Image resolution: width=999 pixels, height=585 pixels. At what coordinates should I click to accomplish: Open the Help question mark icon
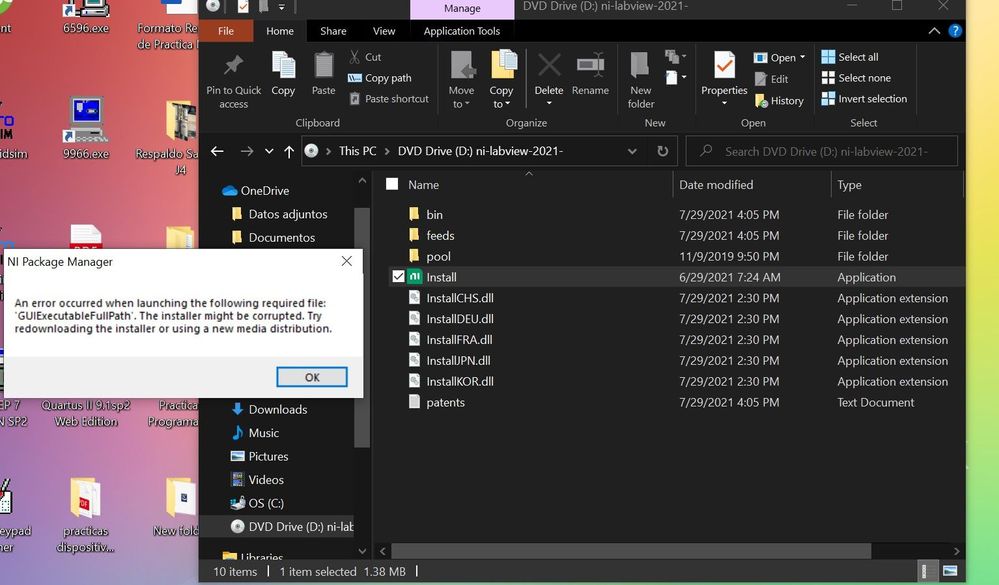pyautogui.click(x=954, y=31)
